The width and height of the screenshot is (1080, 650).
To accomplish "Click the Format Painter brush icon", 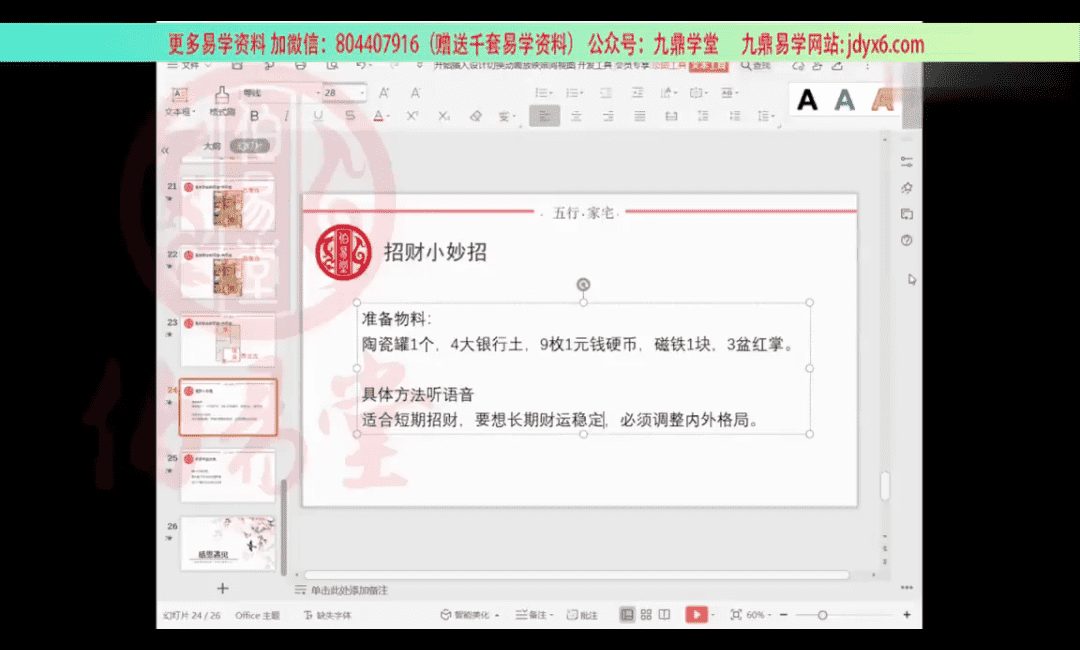I will point(221,96).
